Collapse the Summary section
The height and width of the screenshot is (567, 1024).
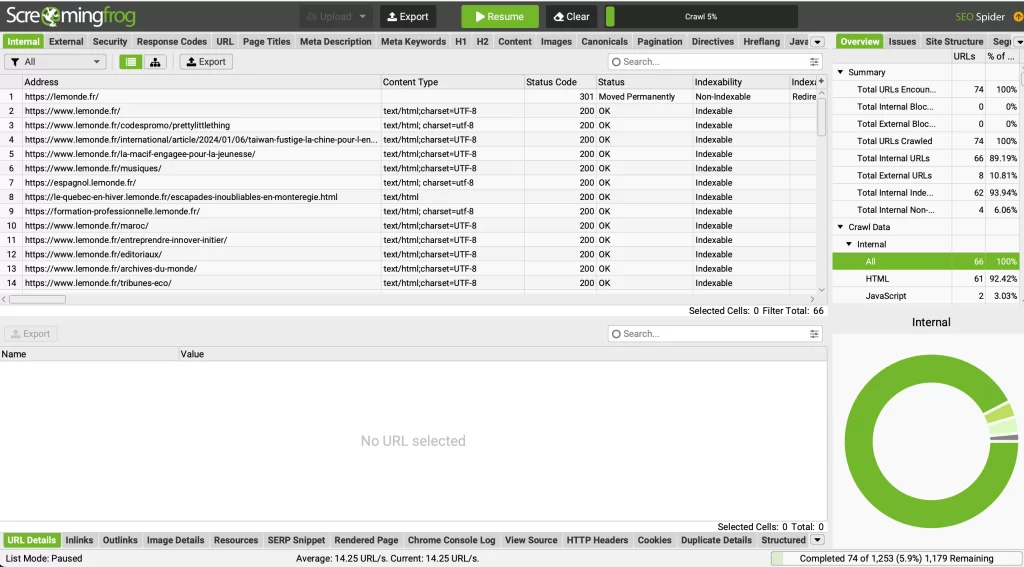[840, 73]
